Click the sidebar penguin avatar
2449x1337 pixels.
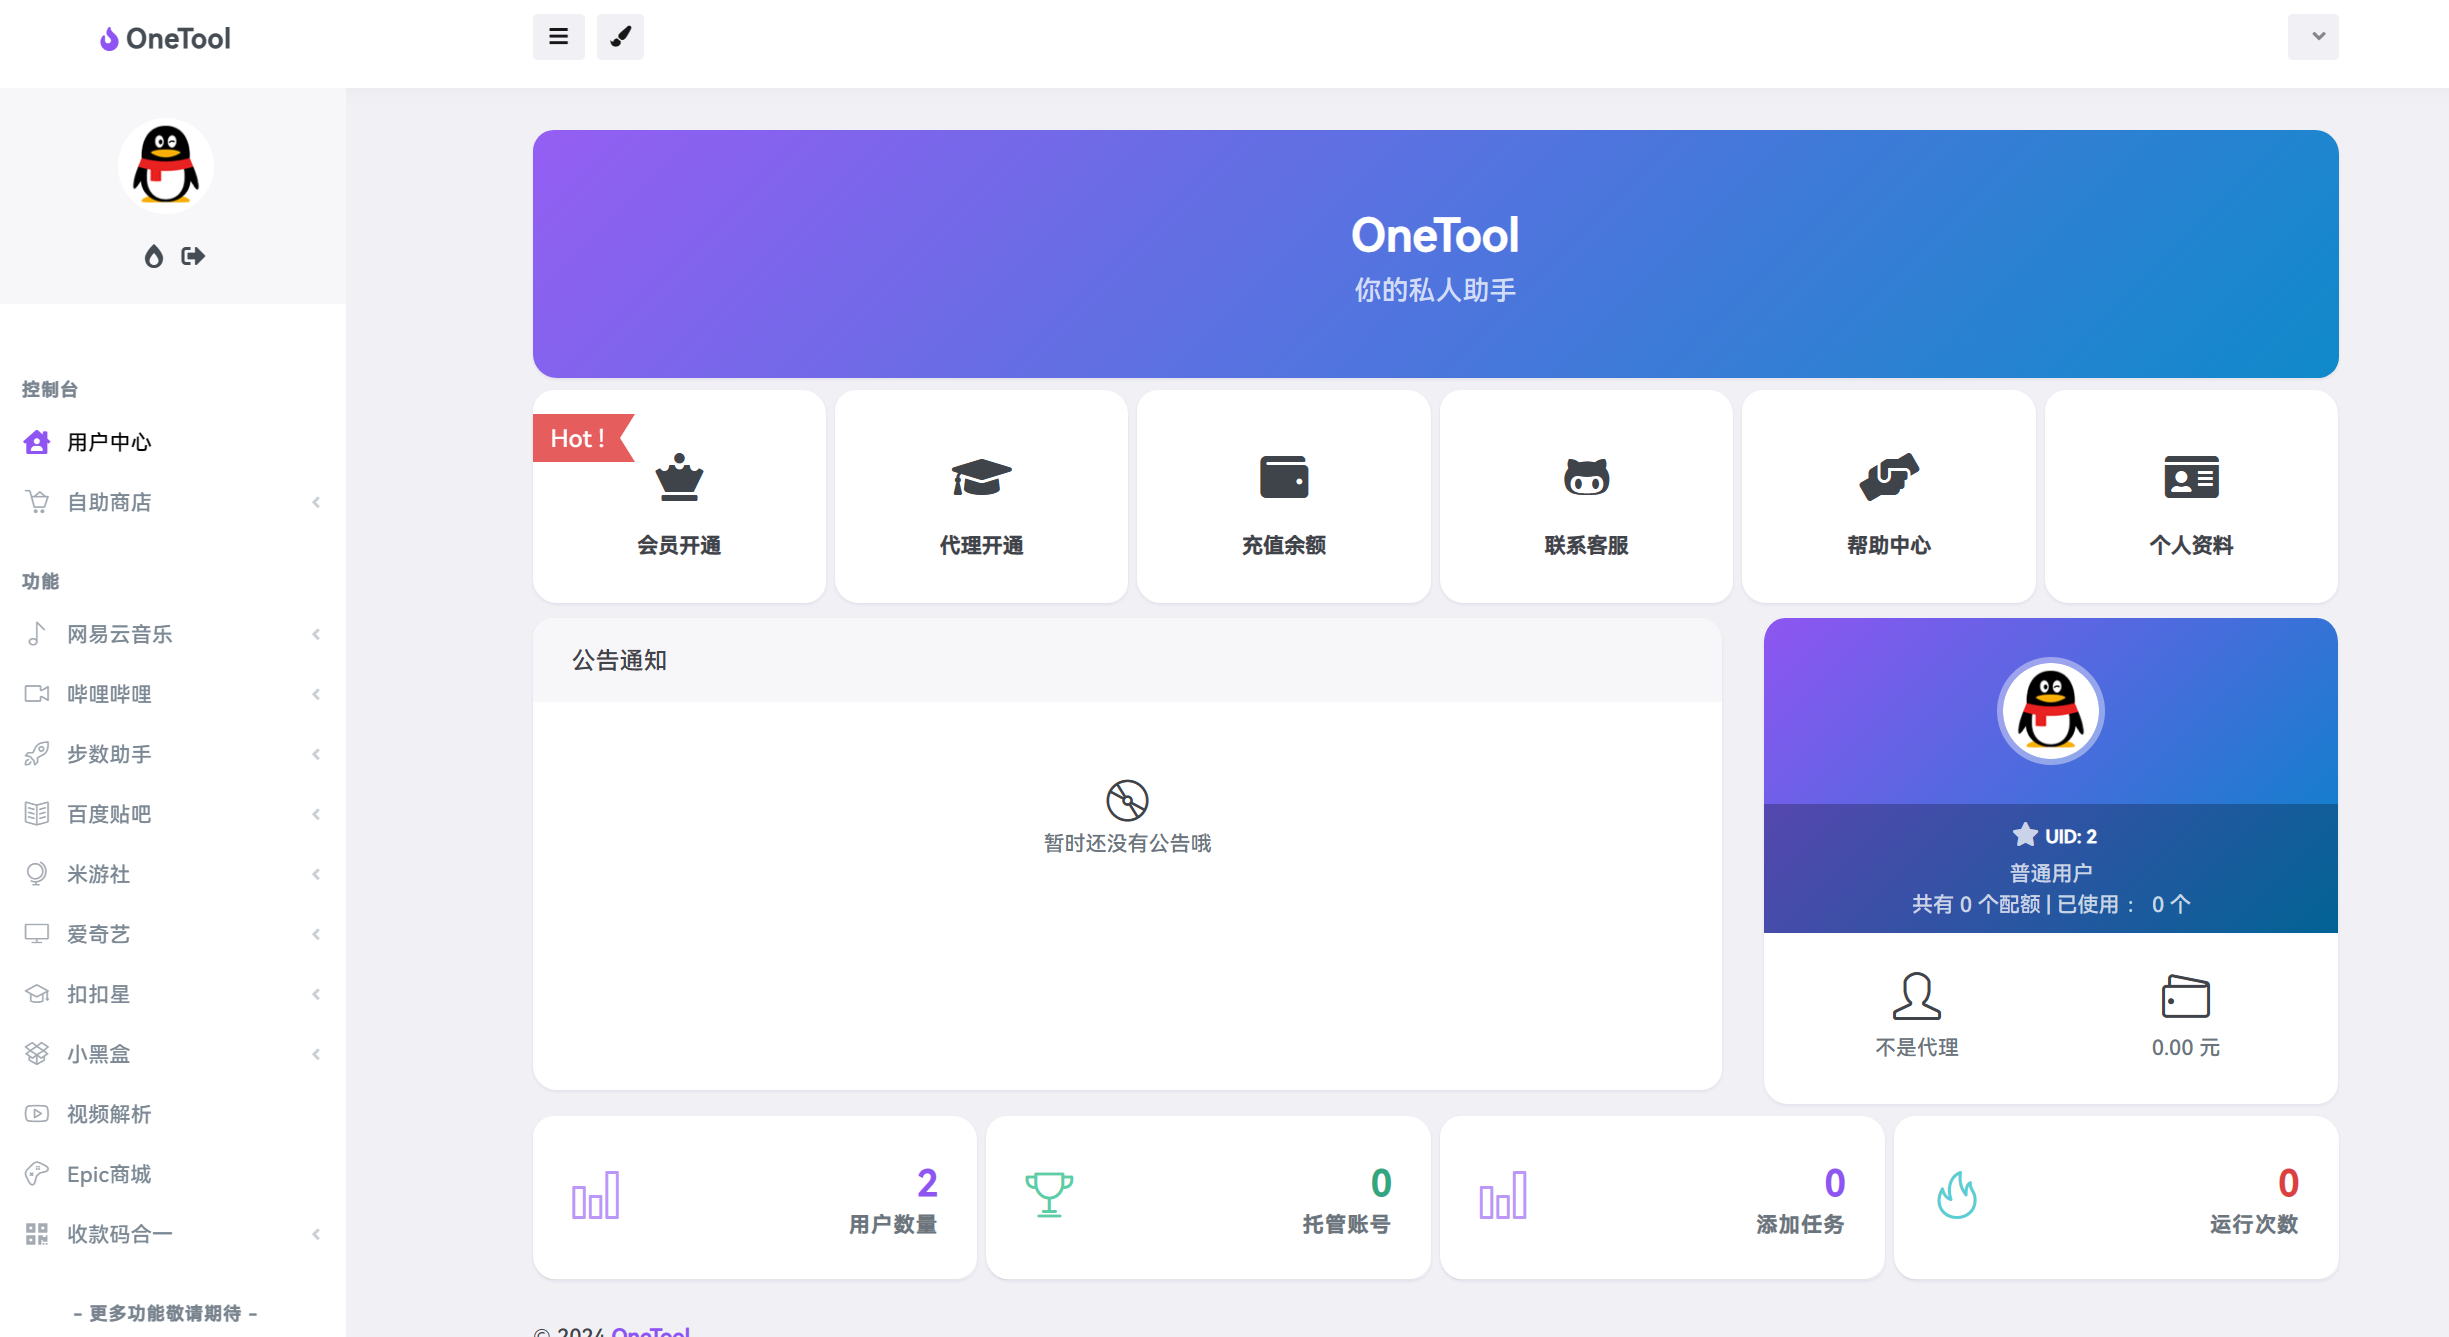[x=165, y=166]
